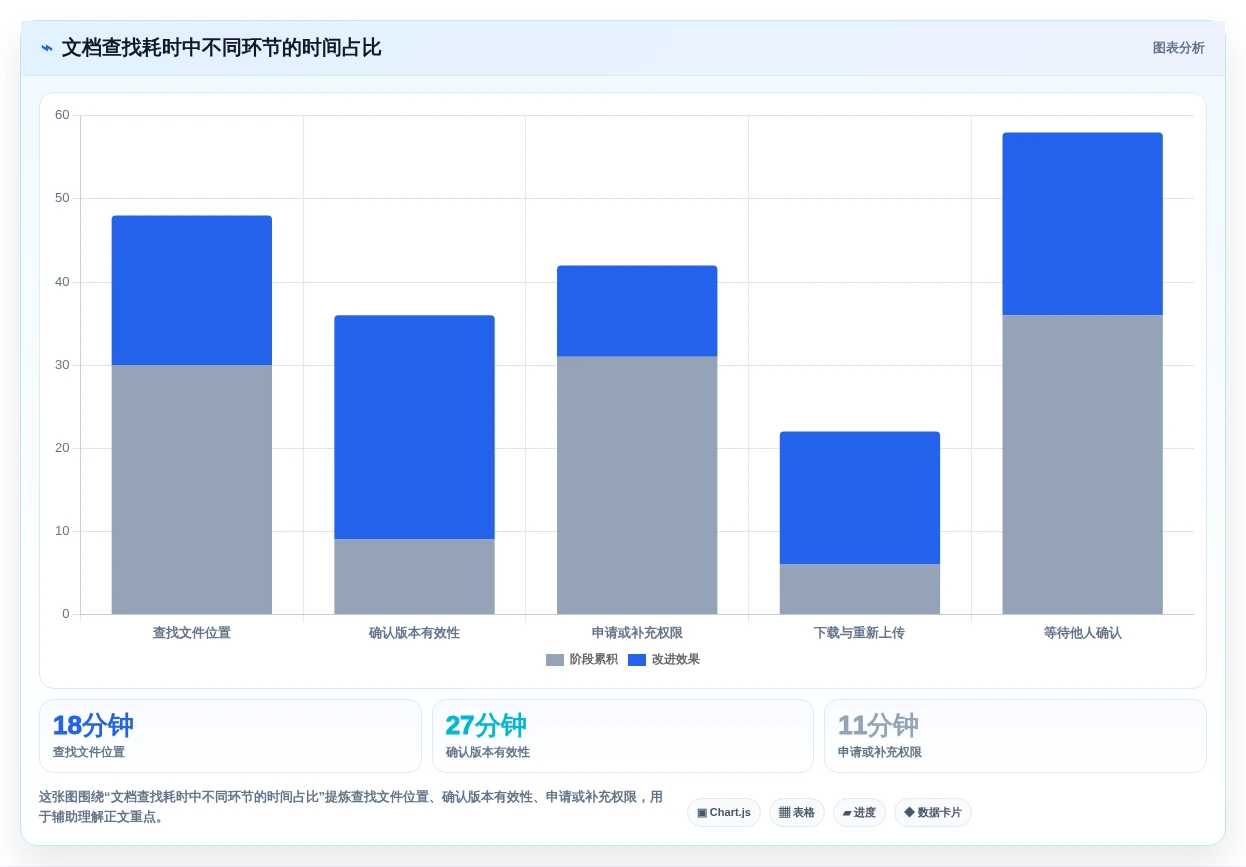Select the 表格 tag chip
This screenshot has height=867, width=1246.
(x=797, y=812)
